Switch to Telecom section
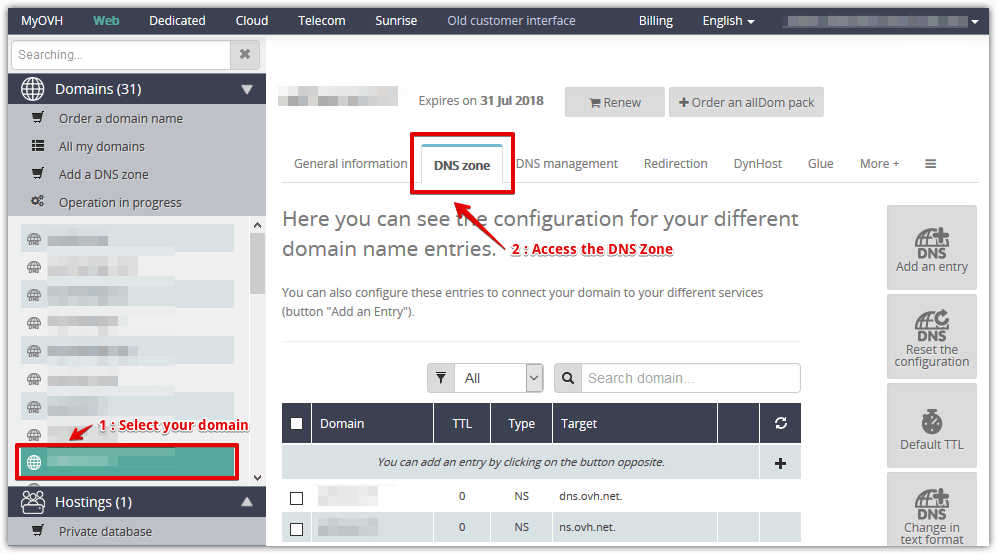997x554 pixels. pyautogui.click(x=322, y=21)
